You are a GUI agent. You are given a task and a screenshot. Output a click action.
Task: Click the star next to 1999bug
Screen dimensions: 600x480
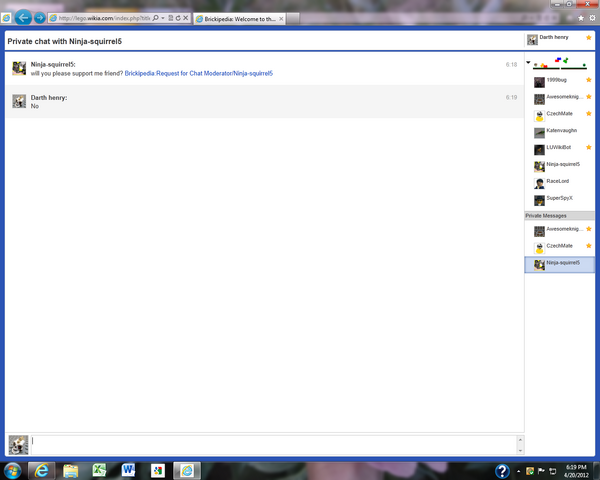[x=589, y=80]
